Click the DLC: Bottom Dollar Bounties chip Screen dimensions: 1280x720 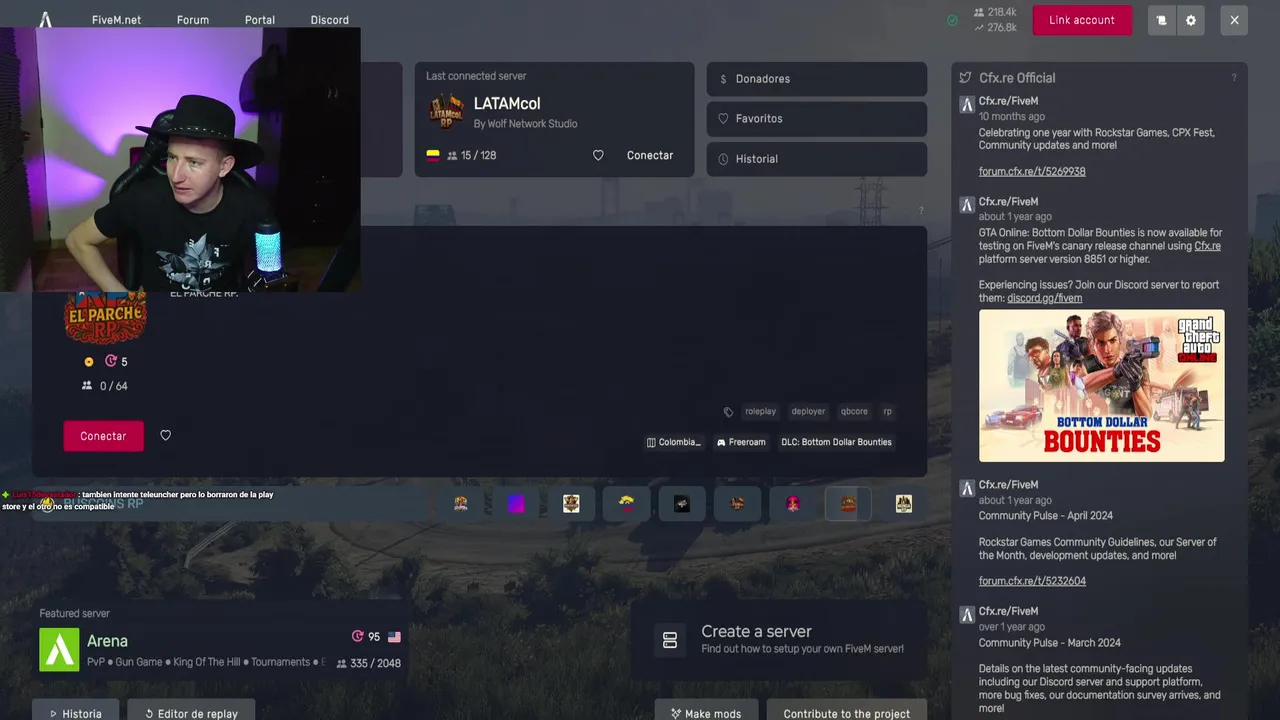[836, 442]
